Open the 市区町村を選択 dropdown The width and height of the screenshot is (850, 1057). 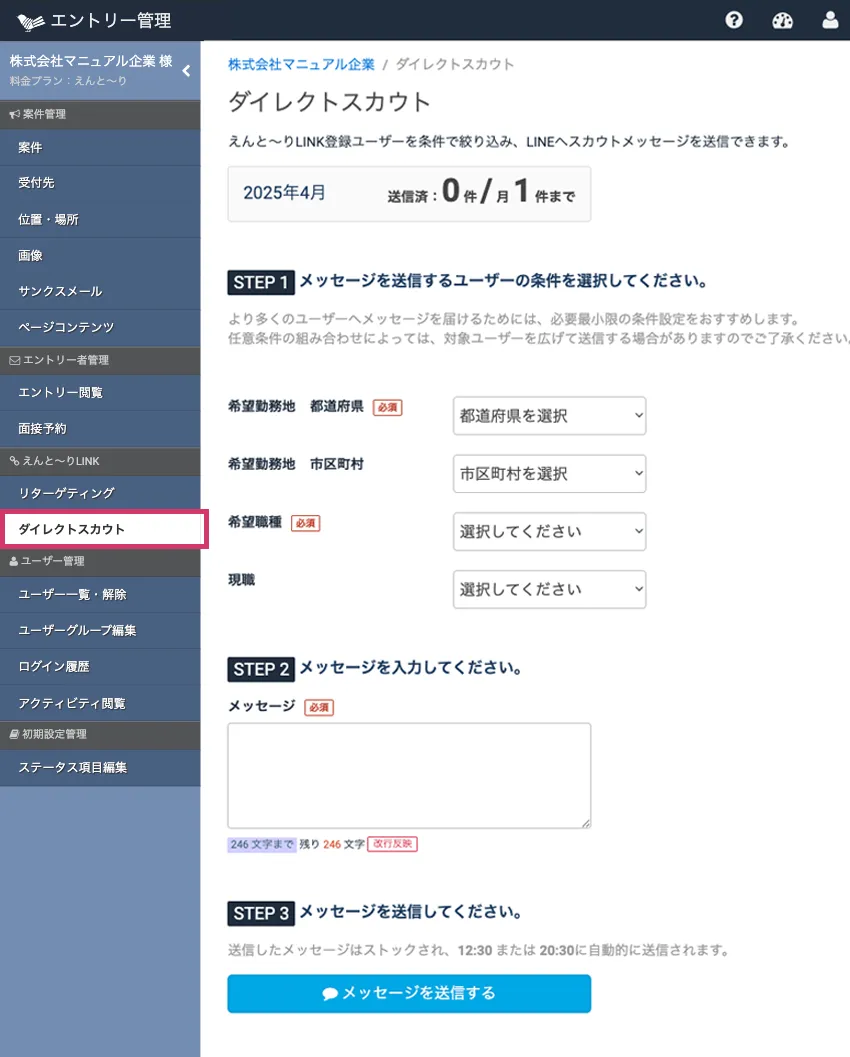pyautogui.click(x=549, y=474)
